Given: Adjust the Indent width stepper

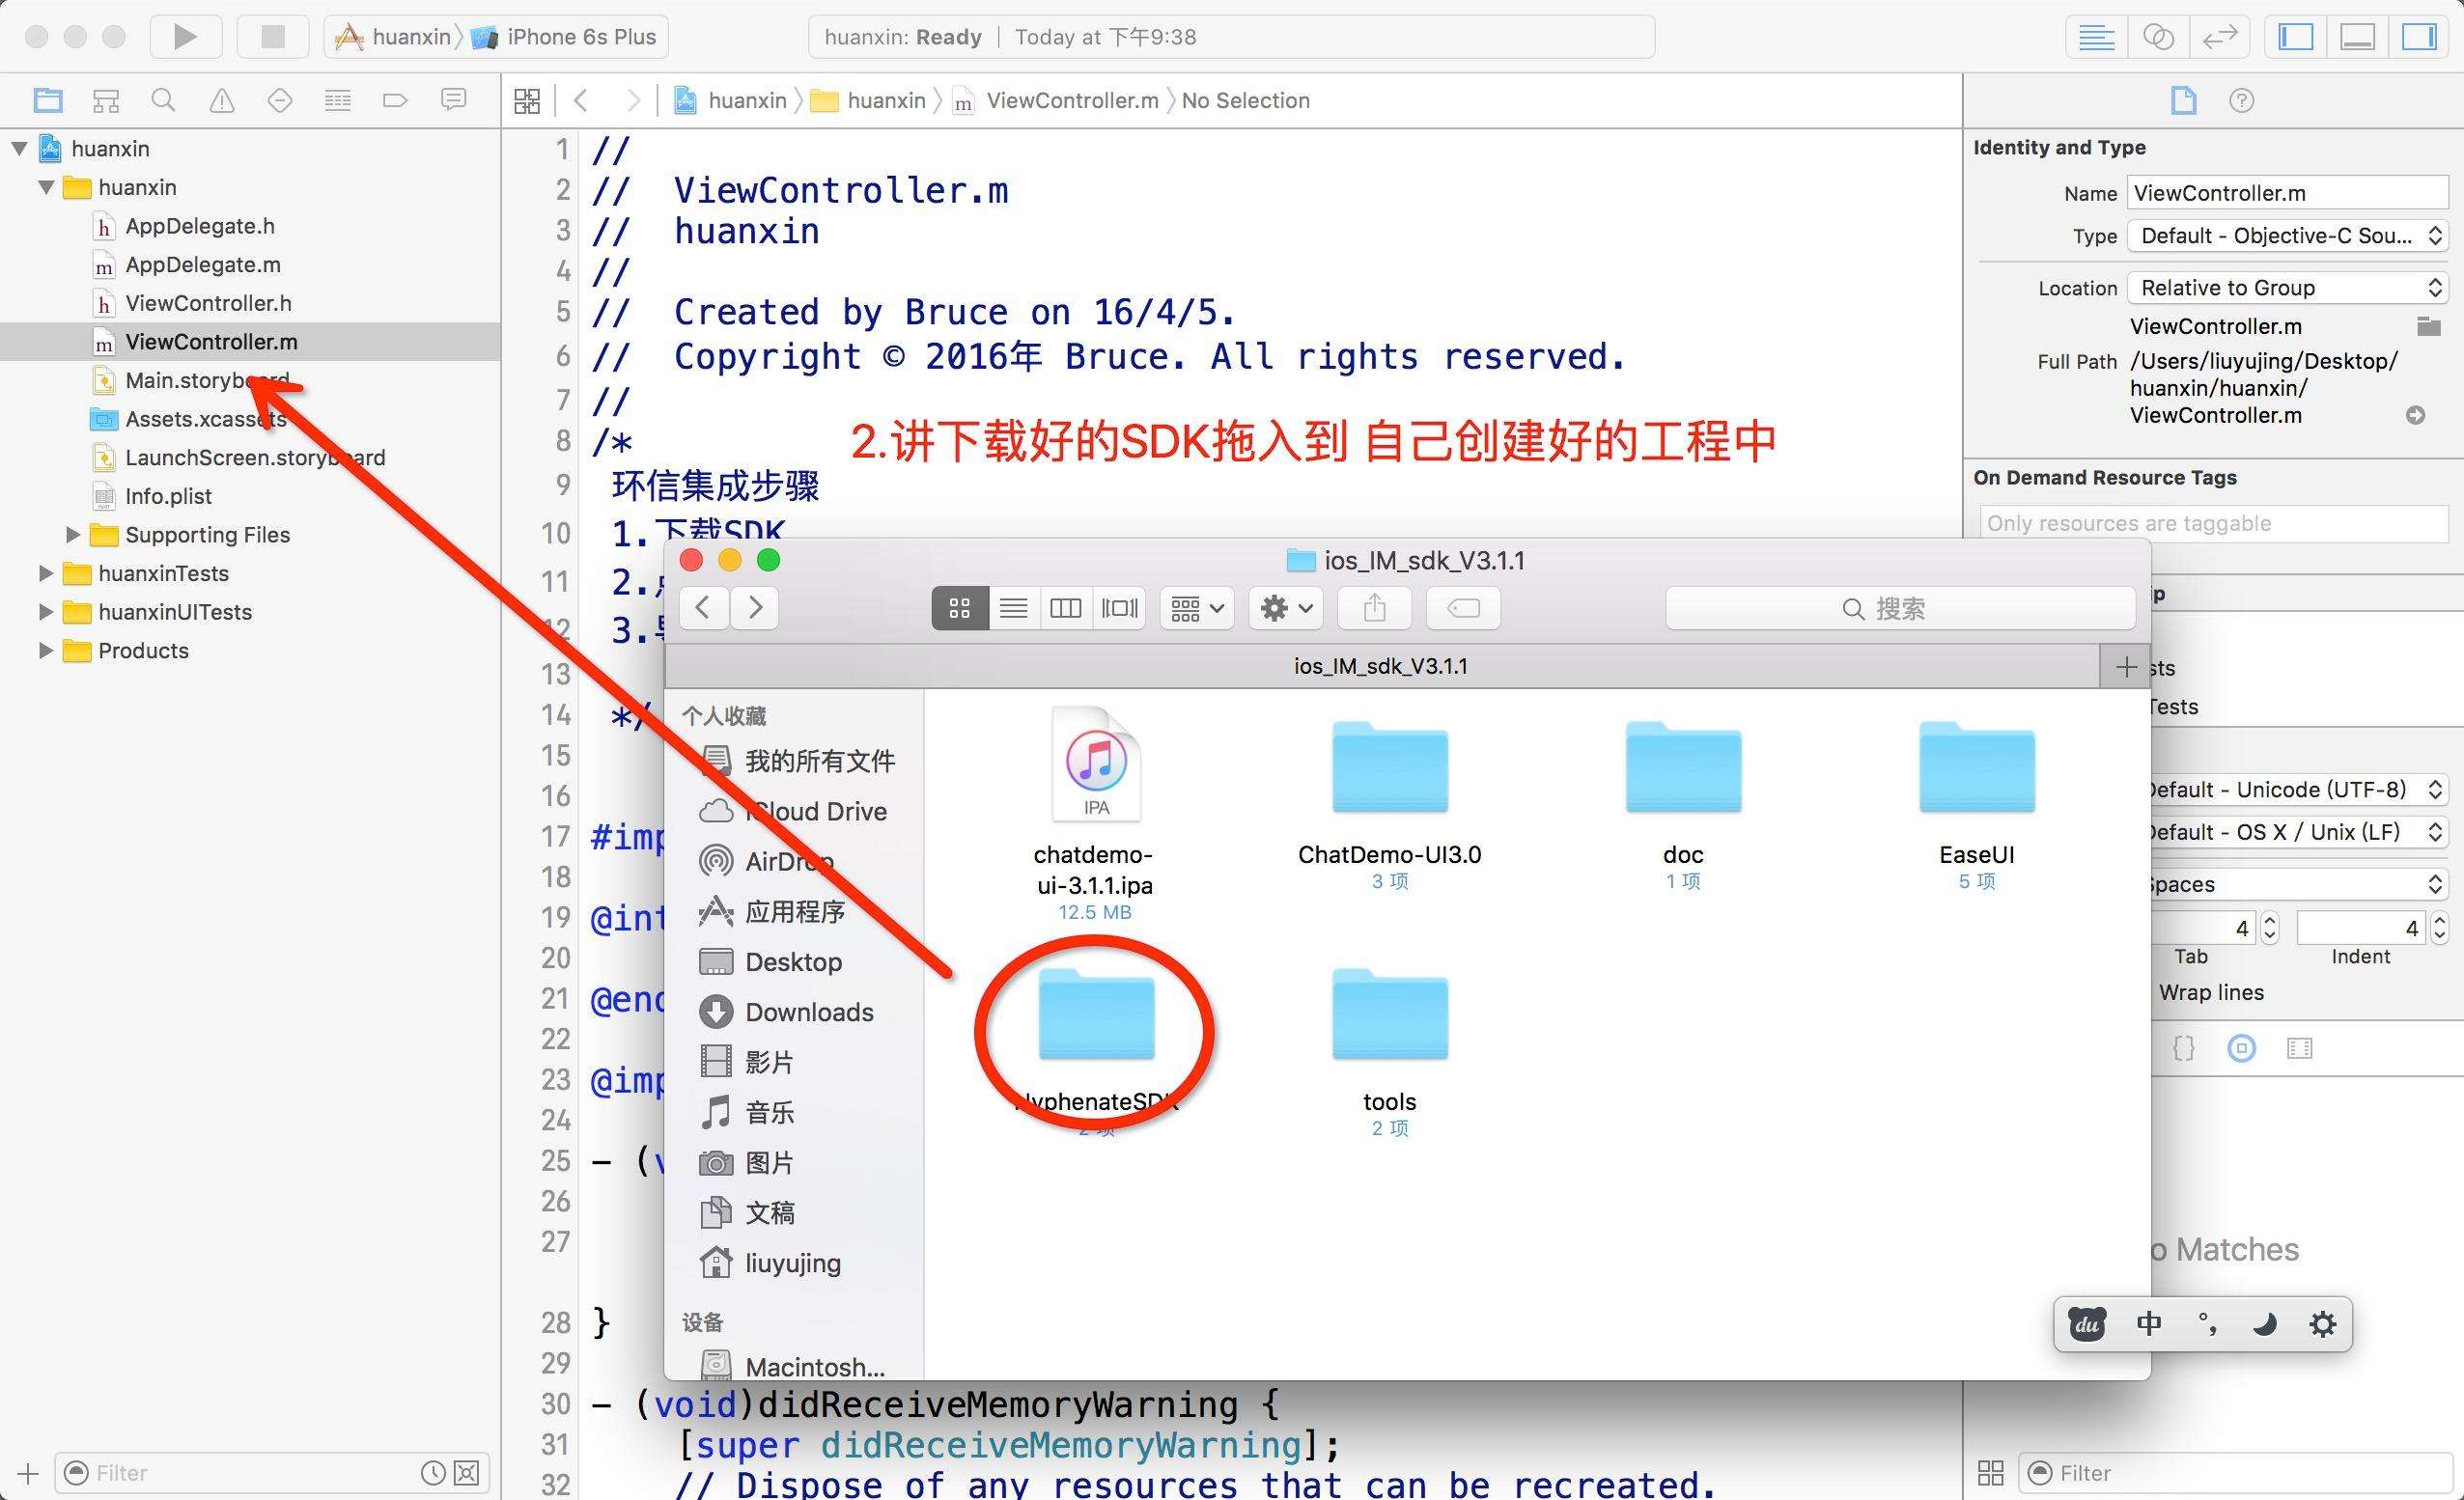Looking at the screenshot, I should pos(2440,928).
